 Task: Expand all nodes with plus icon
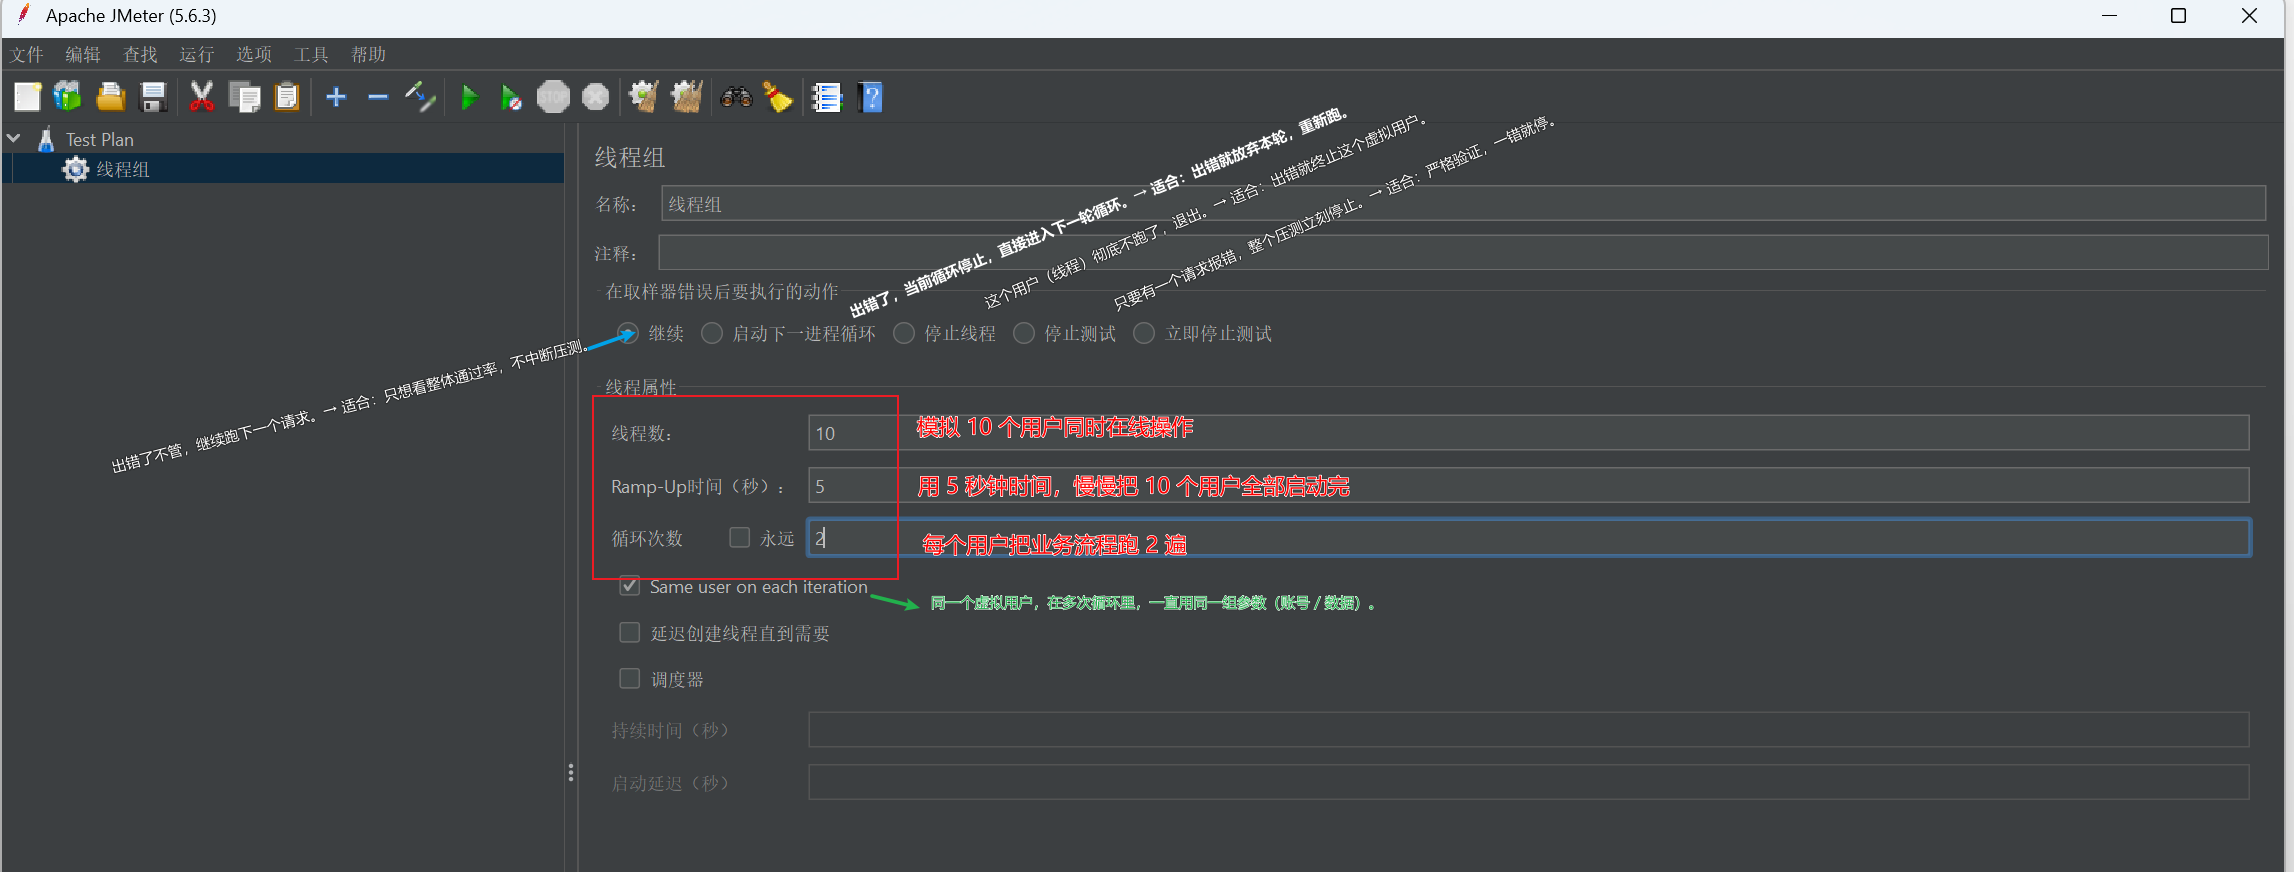click(336, 97)
